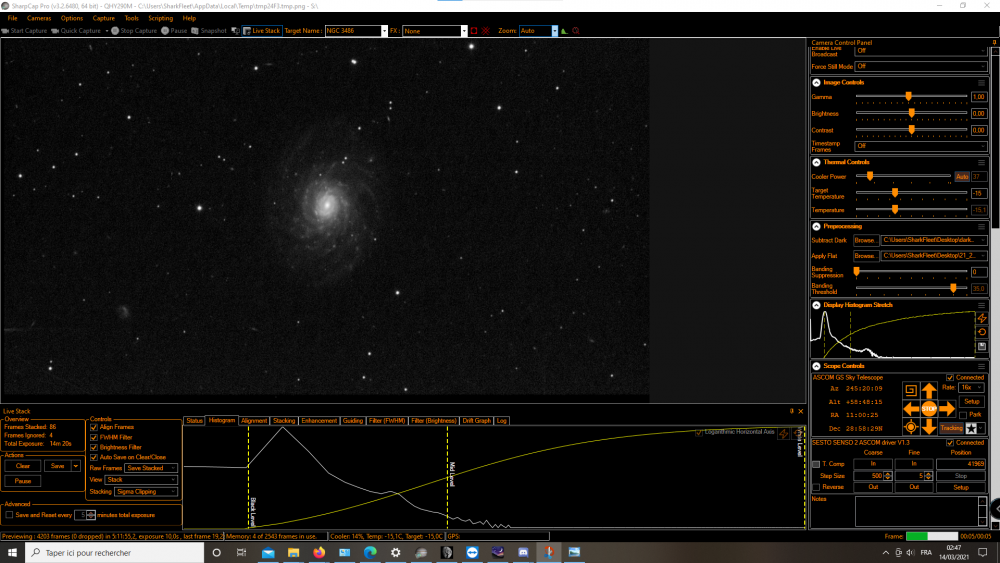Switch to the Filter (FWHM) tab
This screenshot has width=1000, height=563.
[x=386, y=421]
